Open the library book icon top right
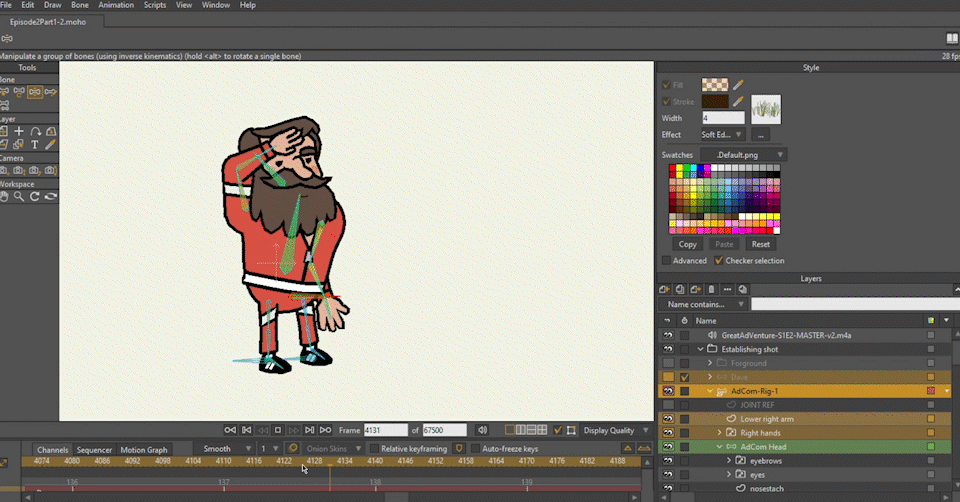 coord(952,39)
